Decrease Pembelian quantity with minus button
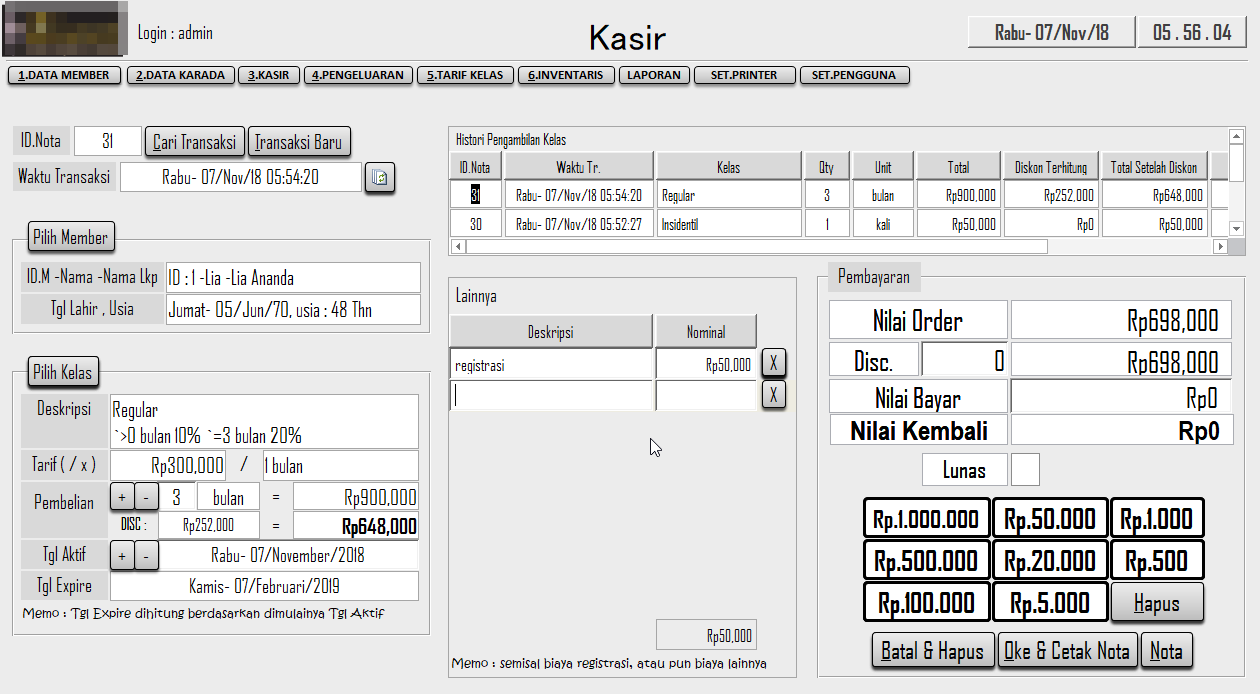 click(x=146, y=497)
